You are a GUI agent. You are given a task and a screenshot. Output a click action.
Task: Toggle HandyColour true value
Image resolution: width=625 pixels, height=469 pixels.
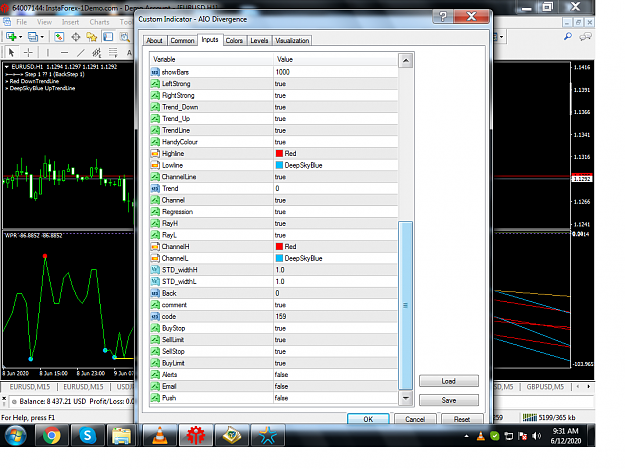pyautogui.click(x=336, y=142)
